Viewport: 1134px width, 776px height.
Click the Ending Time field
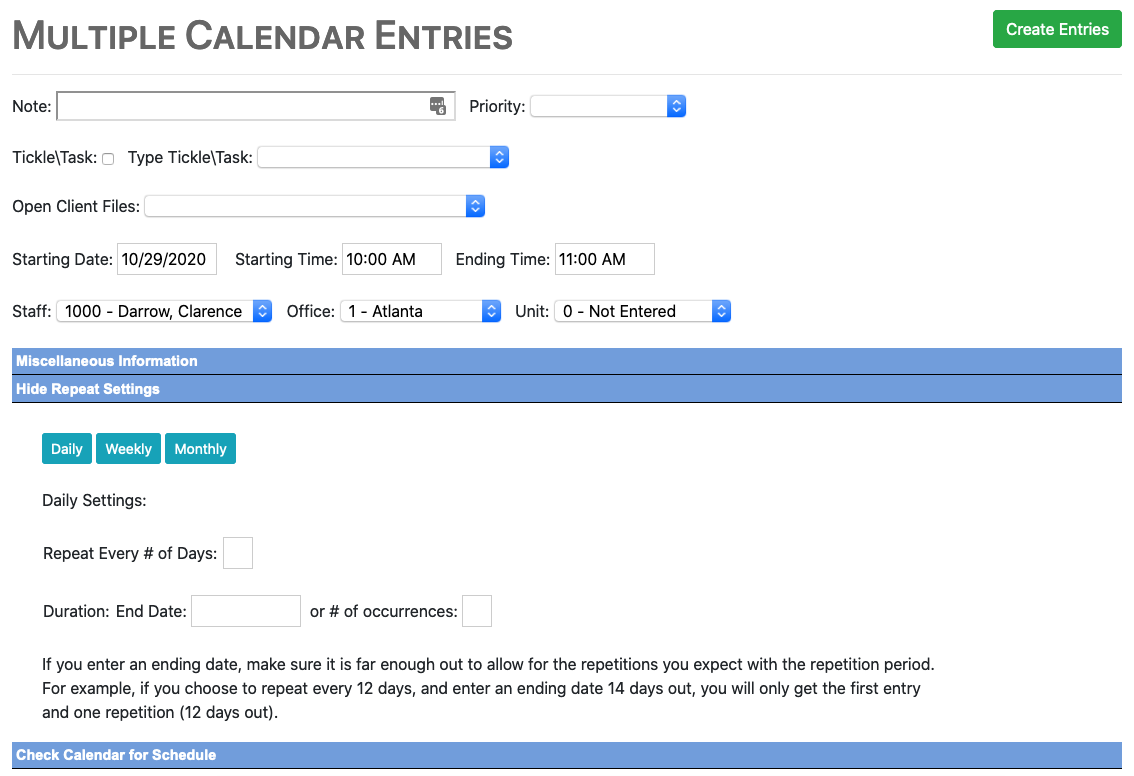point(604,259)
